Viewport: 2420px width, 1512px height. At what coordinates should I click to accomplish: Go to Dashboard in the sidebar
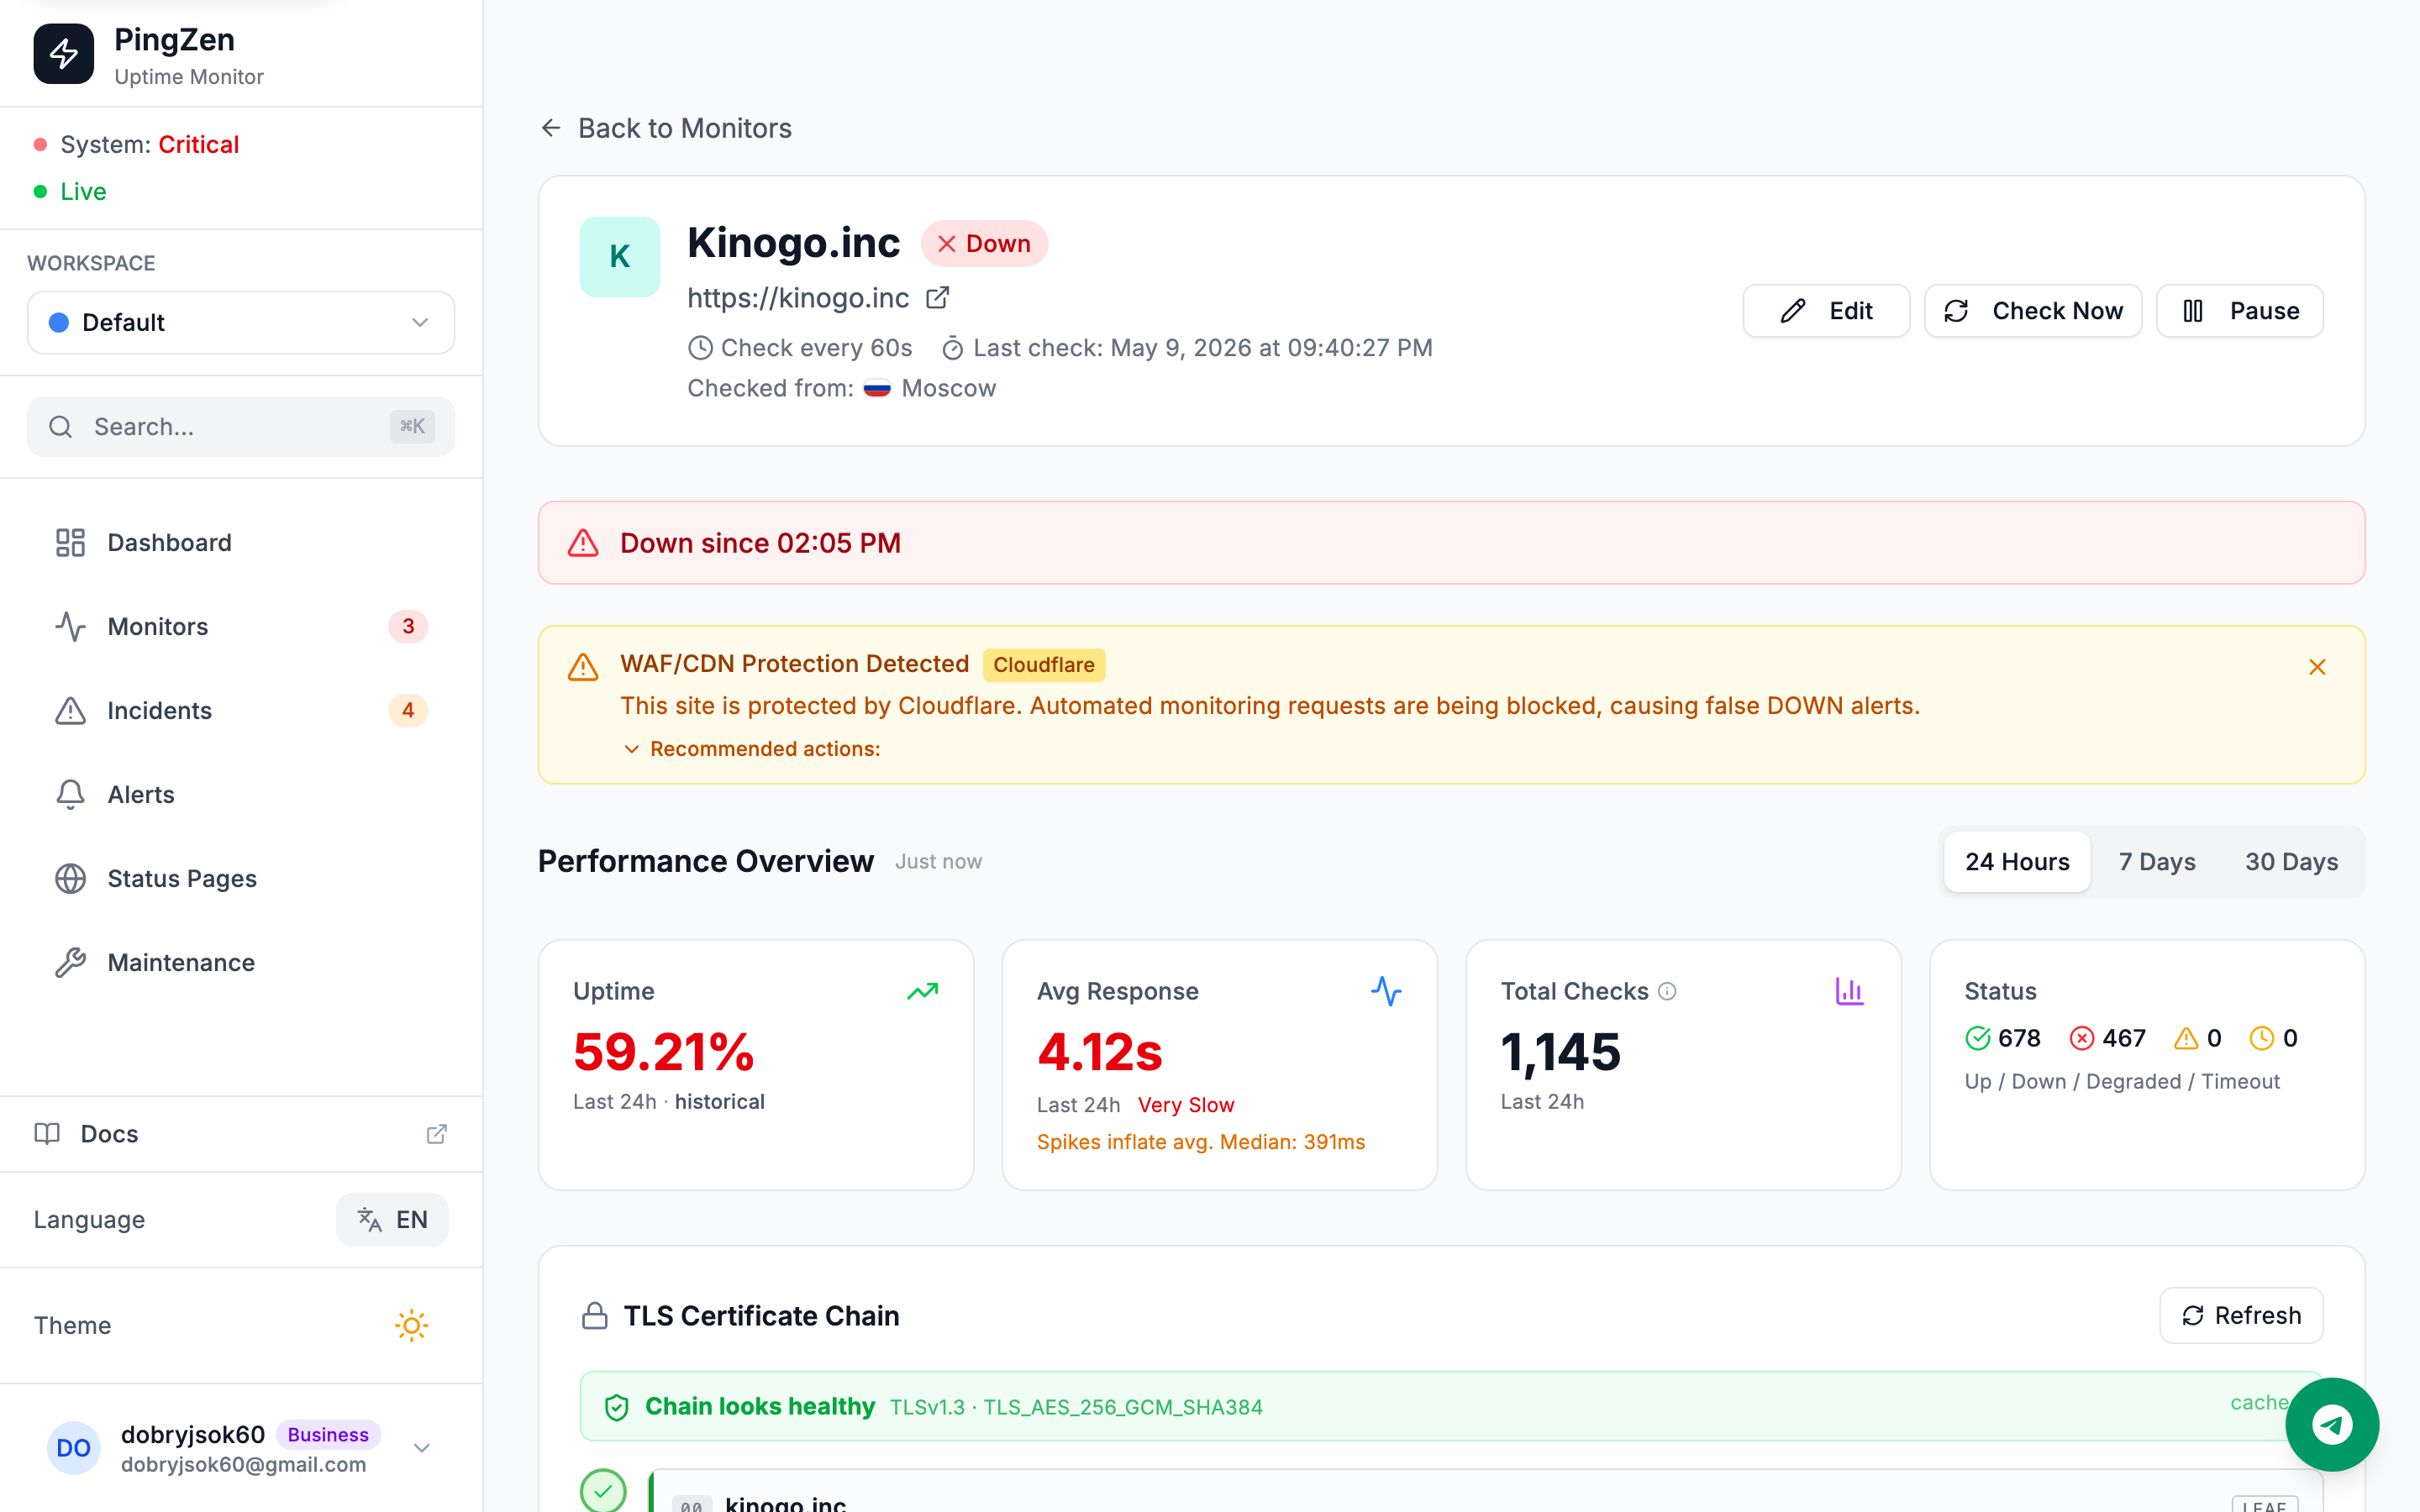[x=241, y=542]
